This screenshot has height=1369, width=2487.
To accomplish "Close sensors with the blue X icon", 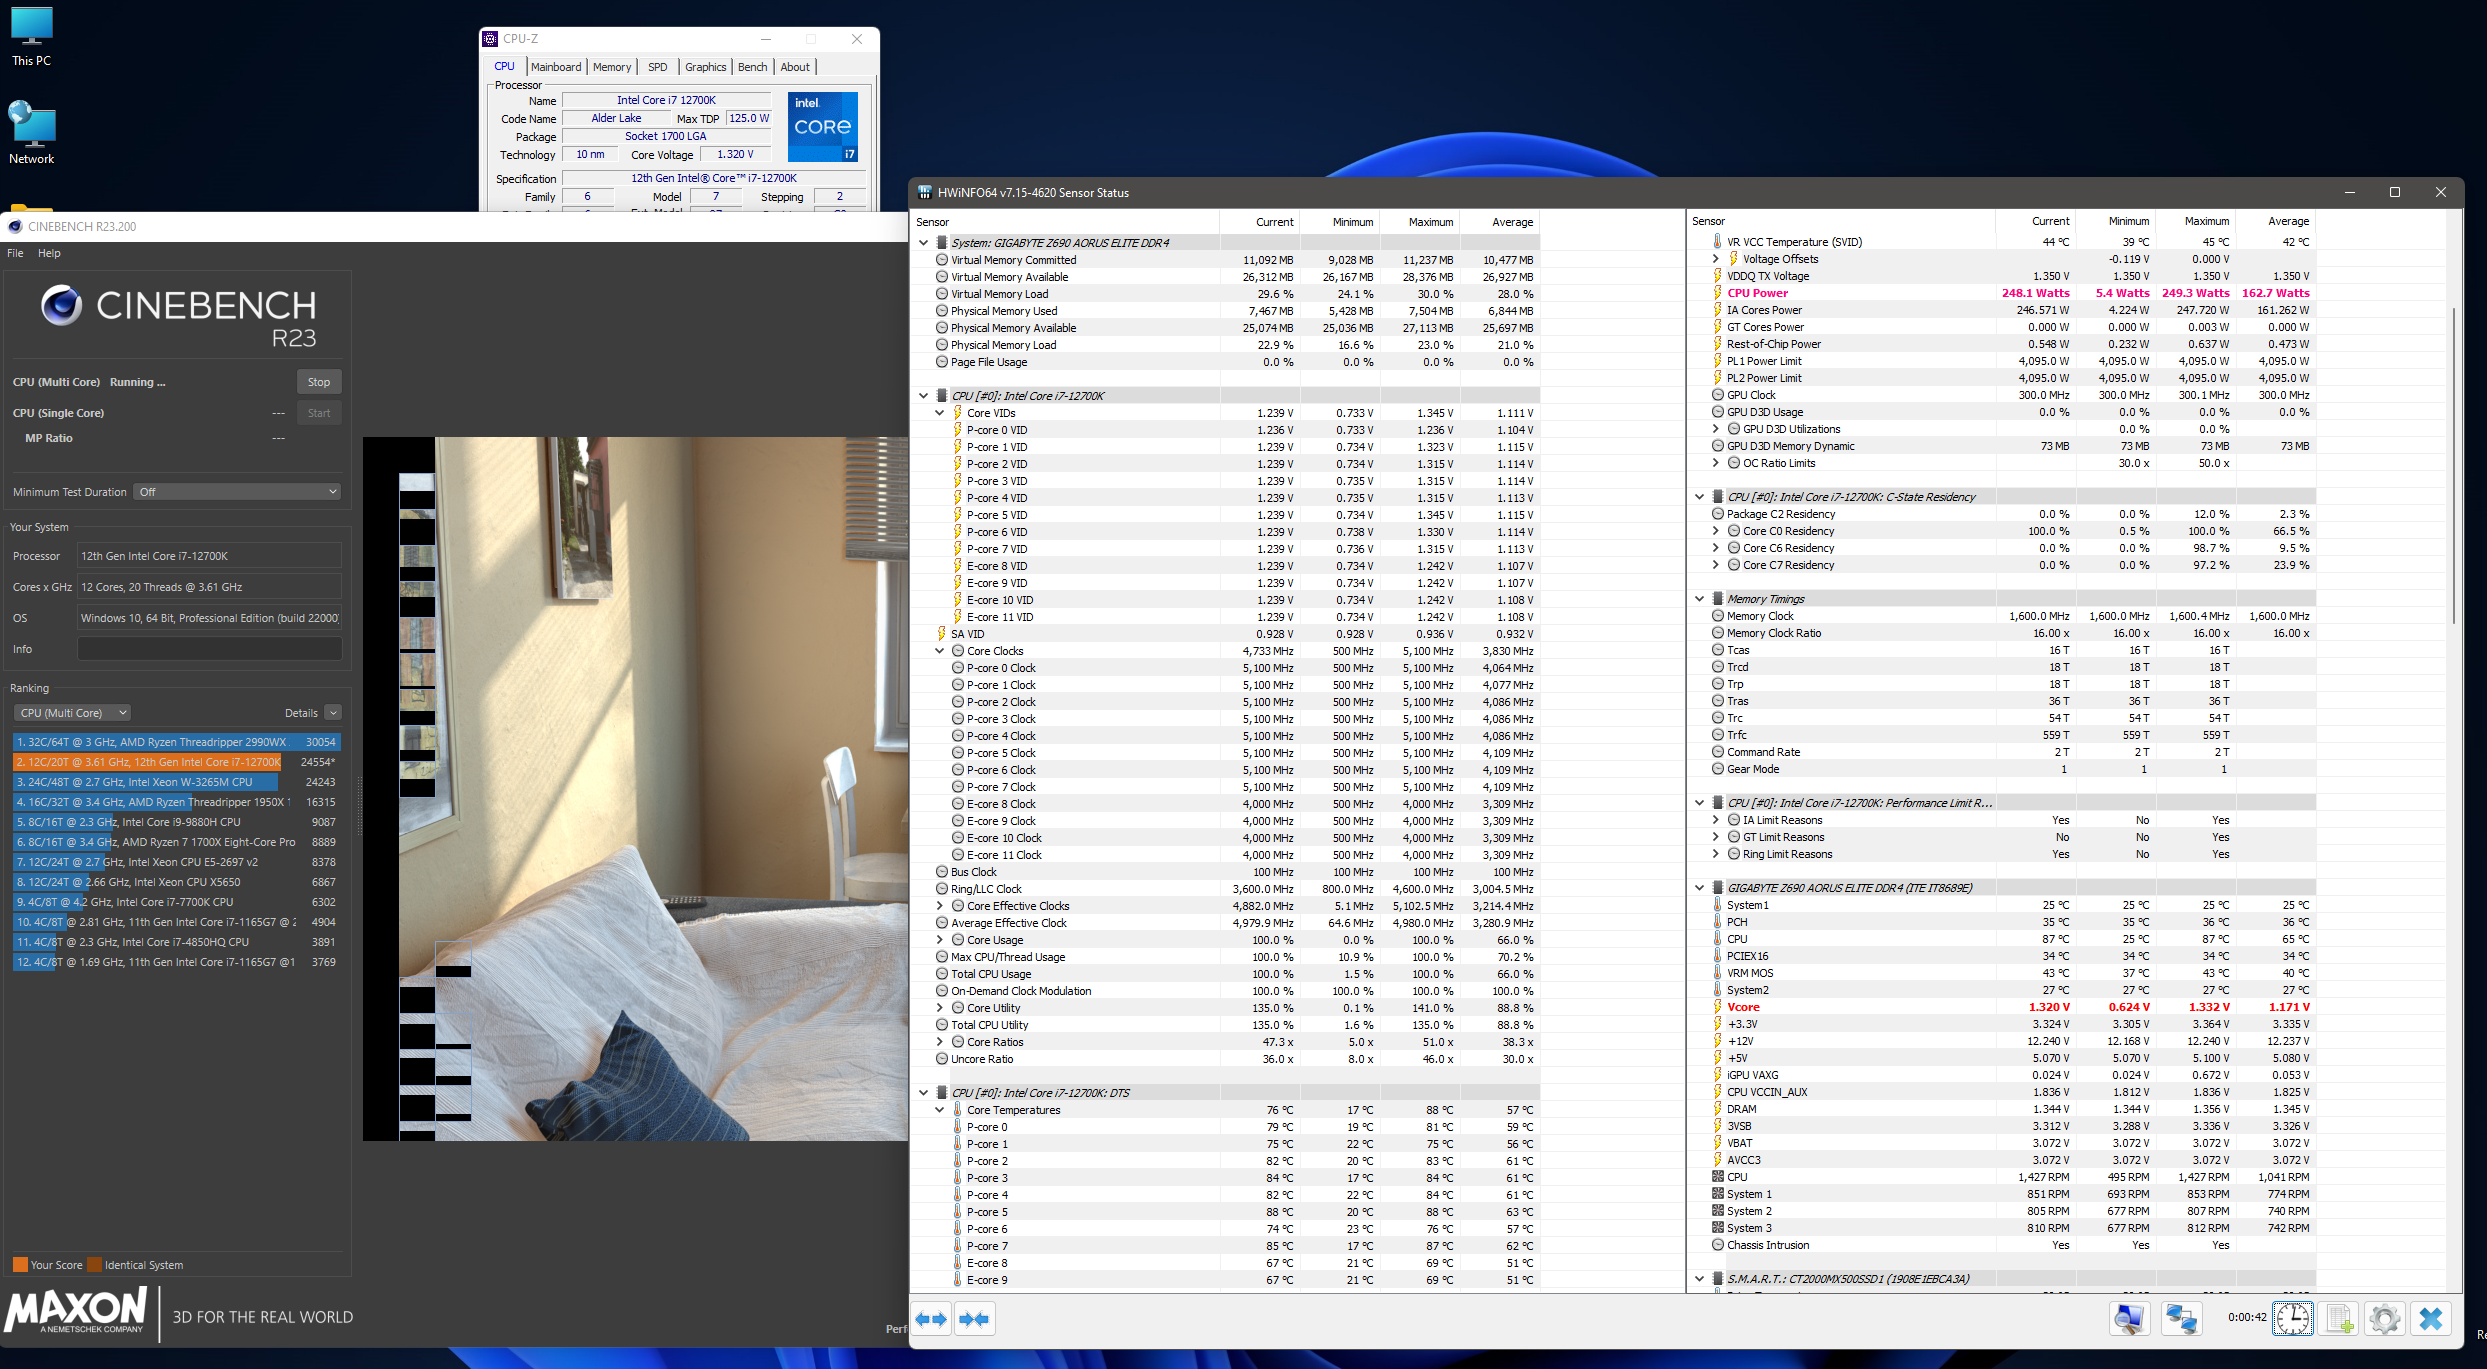I will click(x=2431, y=1319).
